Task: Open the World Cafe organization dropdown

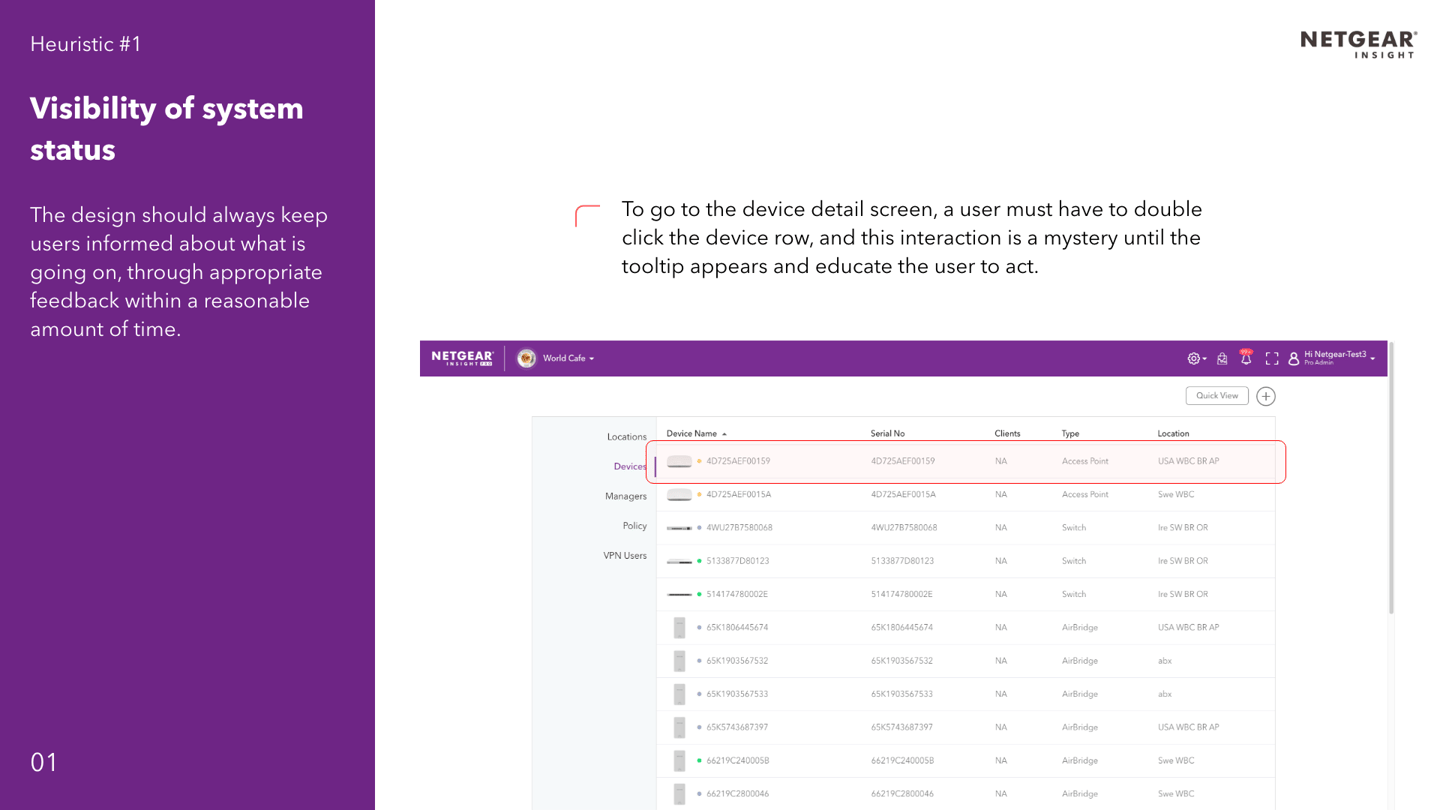Action: (568, 359)
